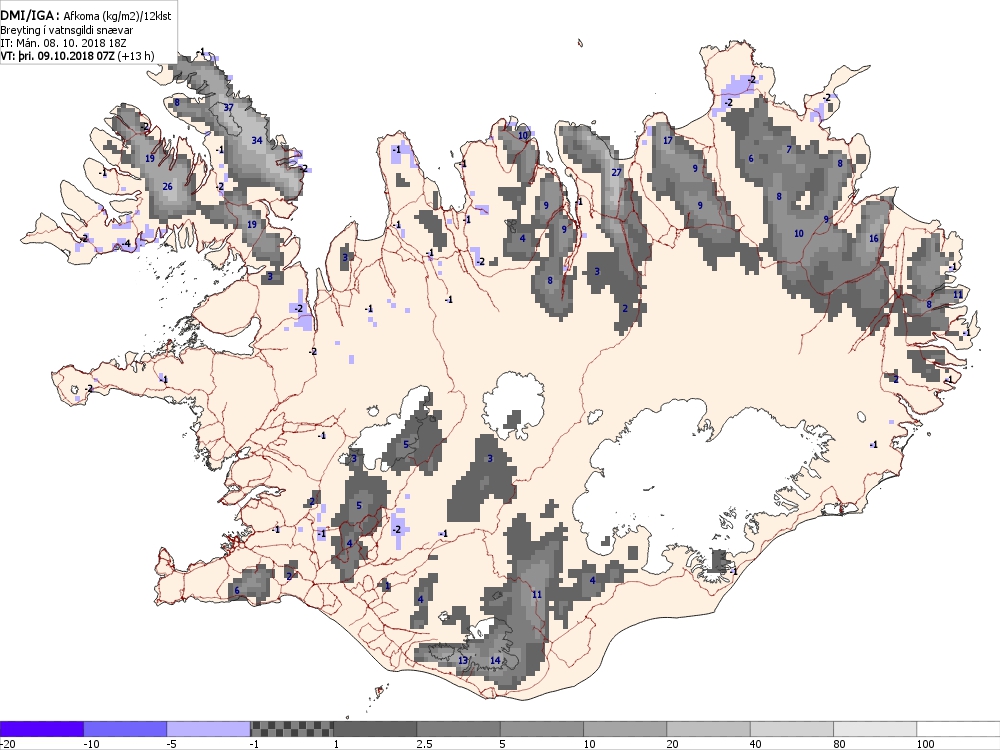Select the dark gray 1 to 2.5 legend swatch
1000x750 pixels.
pos(375,729)
